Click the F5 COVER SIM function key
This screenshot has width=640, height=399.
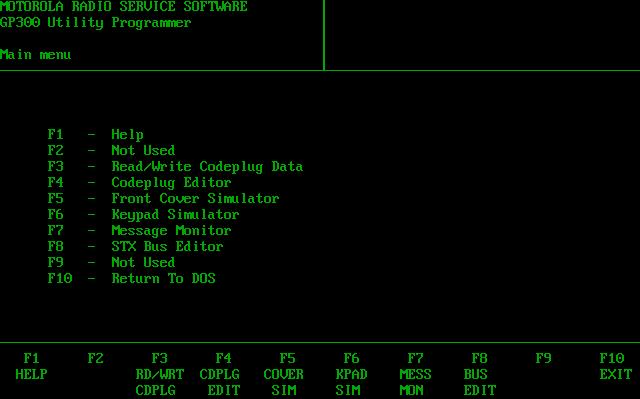pyautogui.click(x=284, y=374)
